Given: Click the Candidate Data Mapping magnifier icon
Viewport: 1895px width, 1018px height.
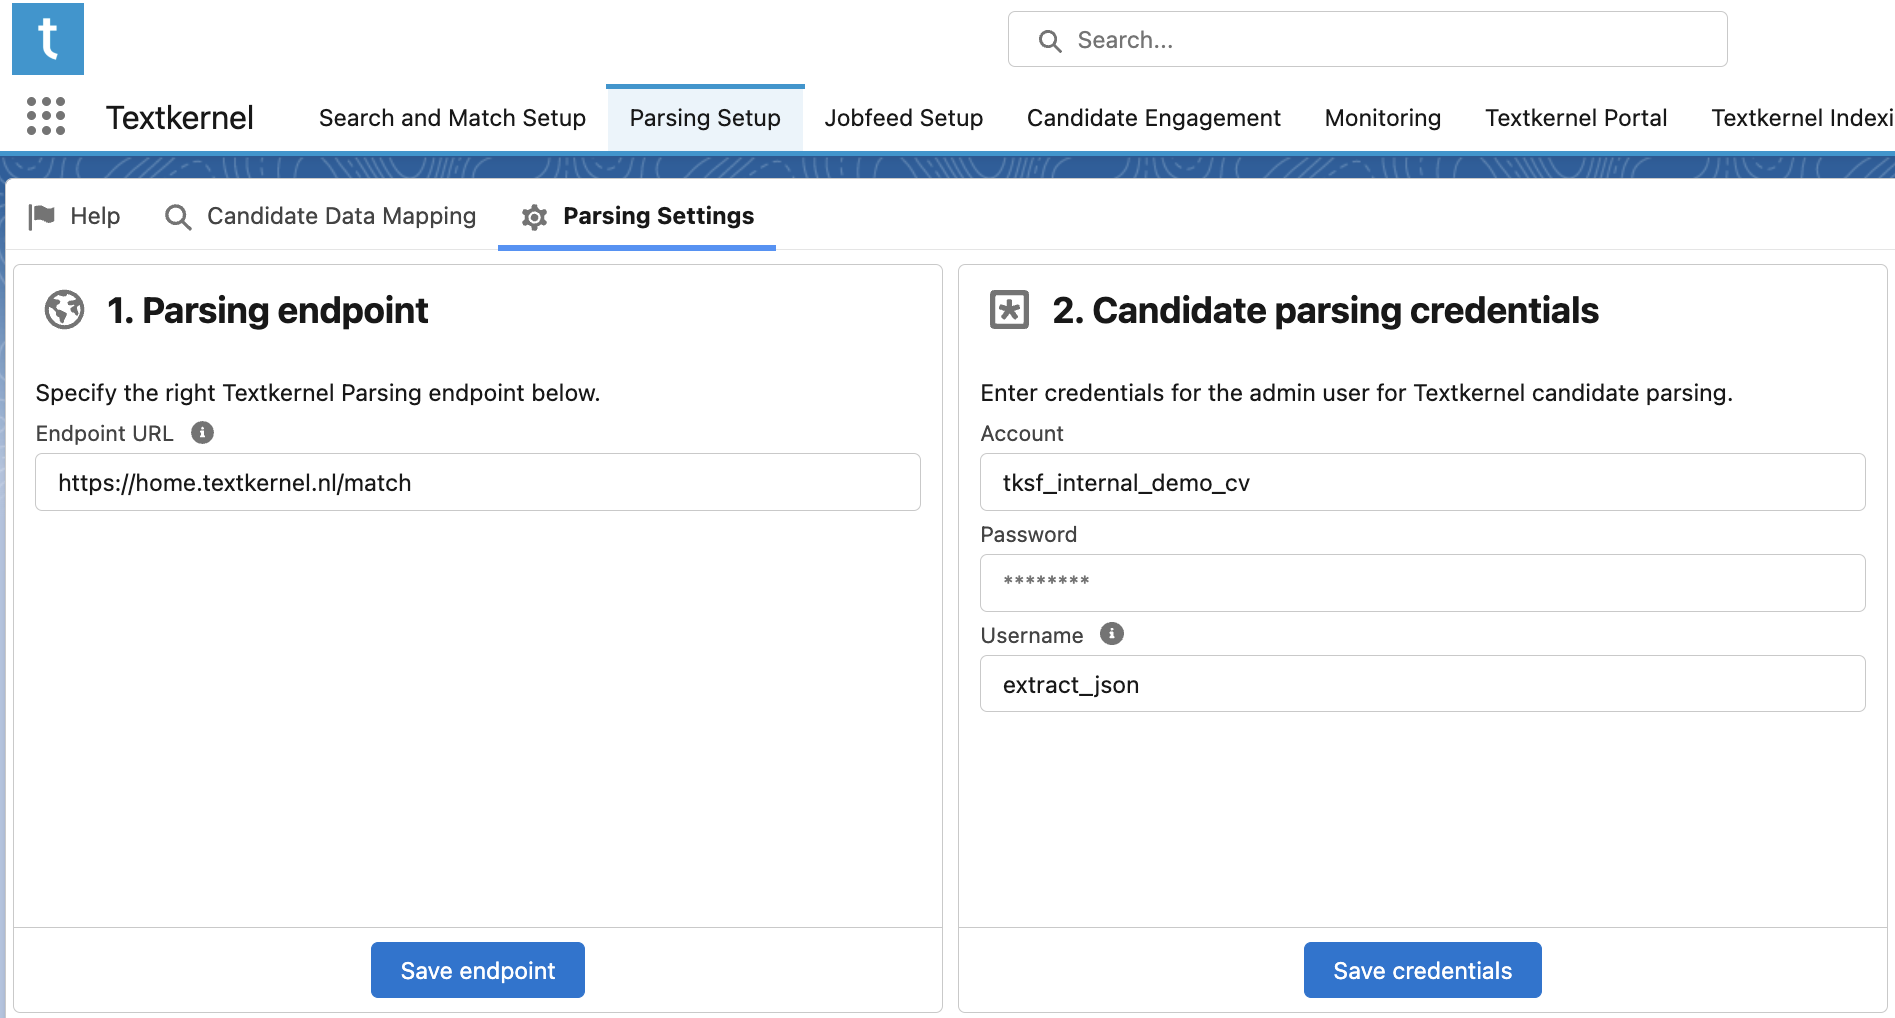Looking at the screenshot, I should tap(178, 217).
